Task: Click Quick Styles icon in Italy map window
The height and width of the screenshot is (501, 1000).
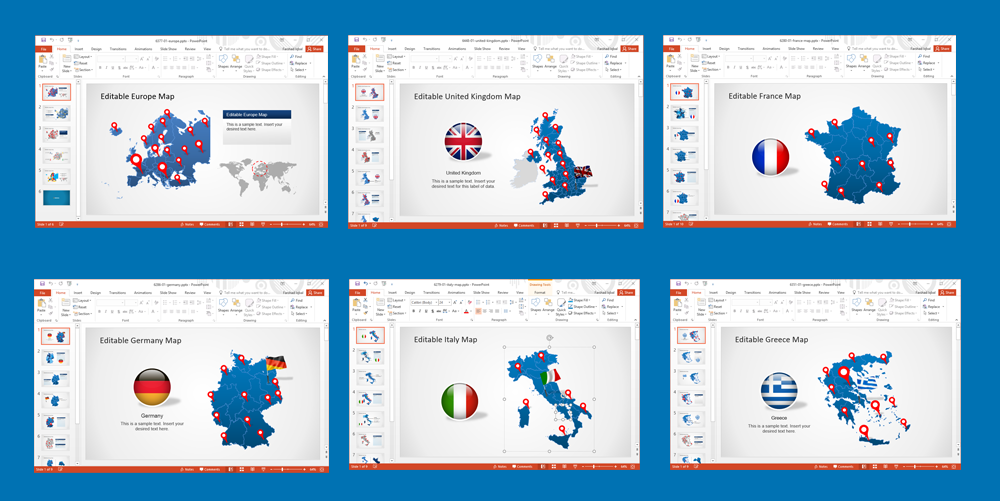Action: [x=561, y=303]
